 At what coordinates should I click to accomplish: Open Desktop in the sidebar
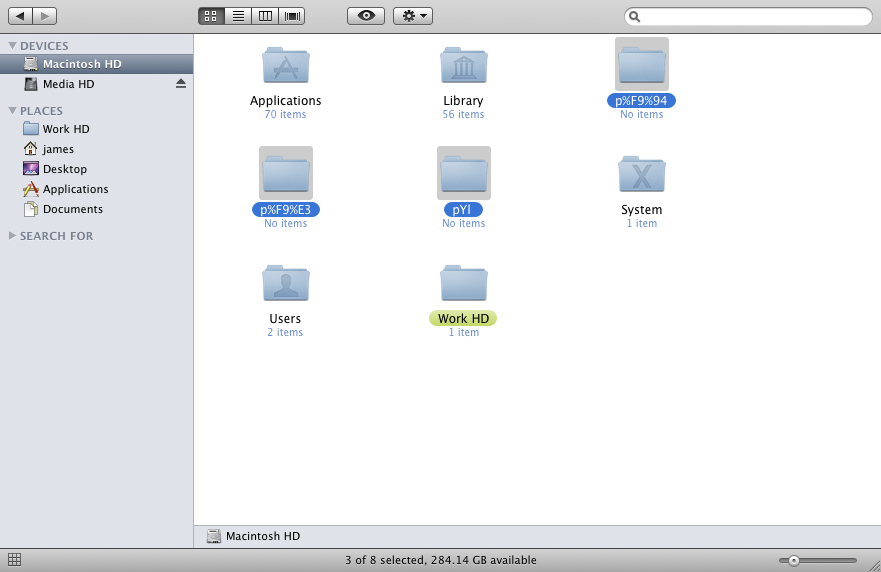pos(97,169)
